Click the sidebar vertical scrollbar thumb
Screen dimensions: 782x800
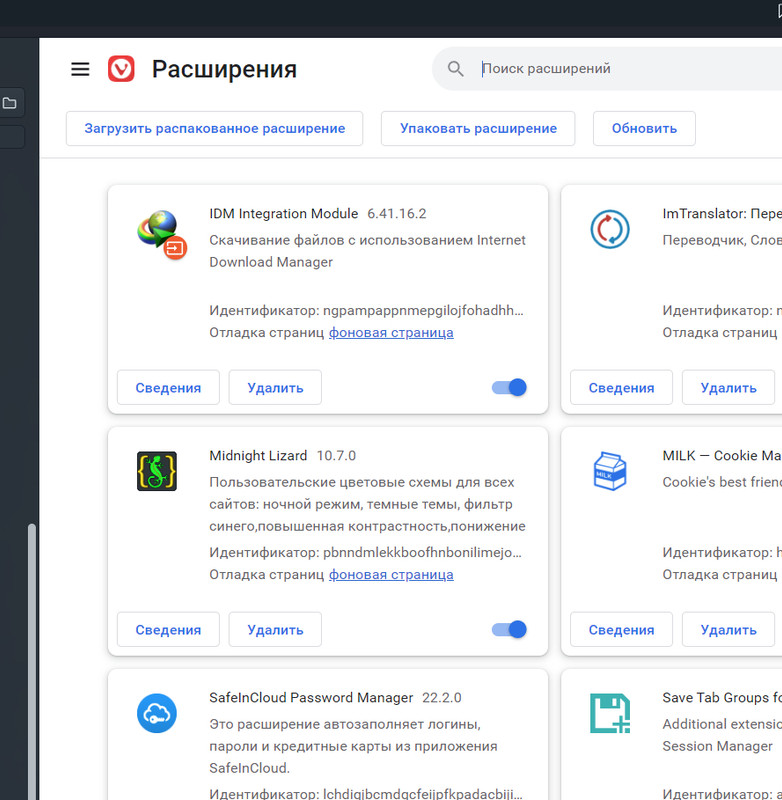(x=32, y=661)
